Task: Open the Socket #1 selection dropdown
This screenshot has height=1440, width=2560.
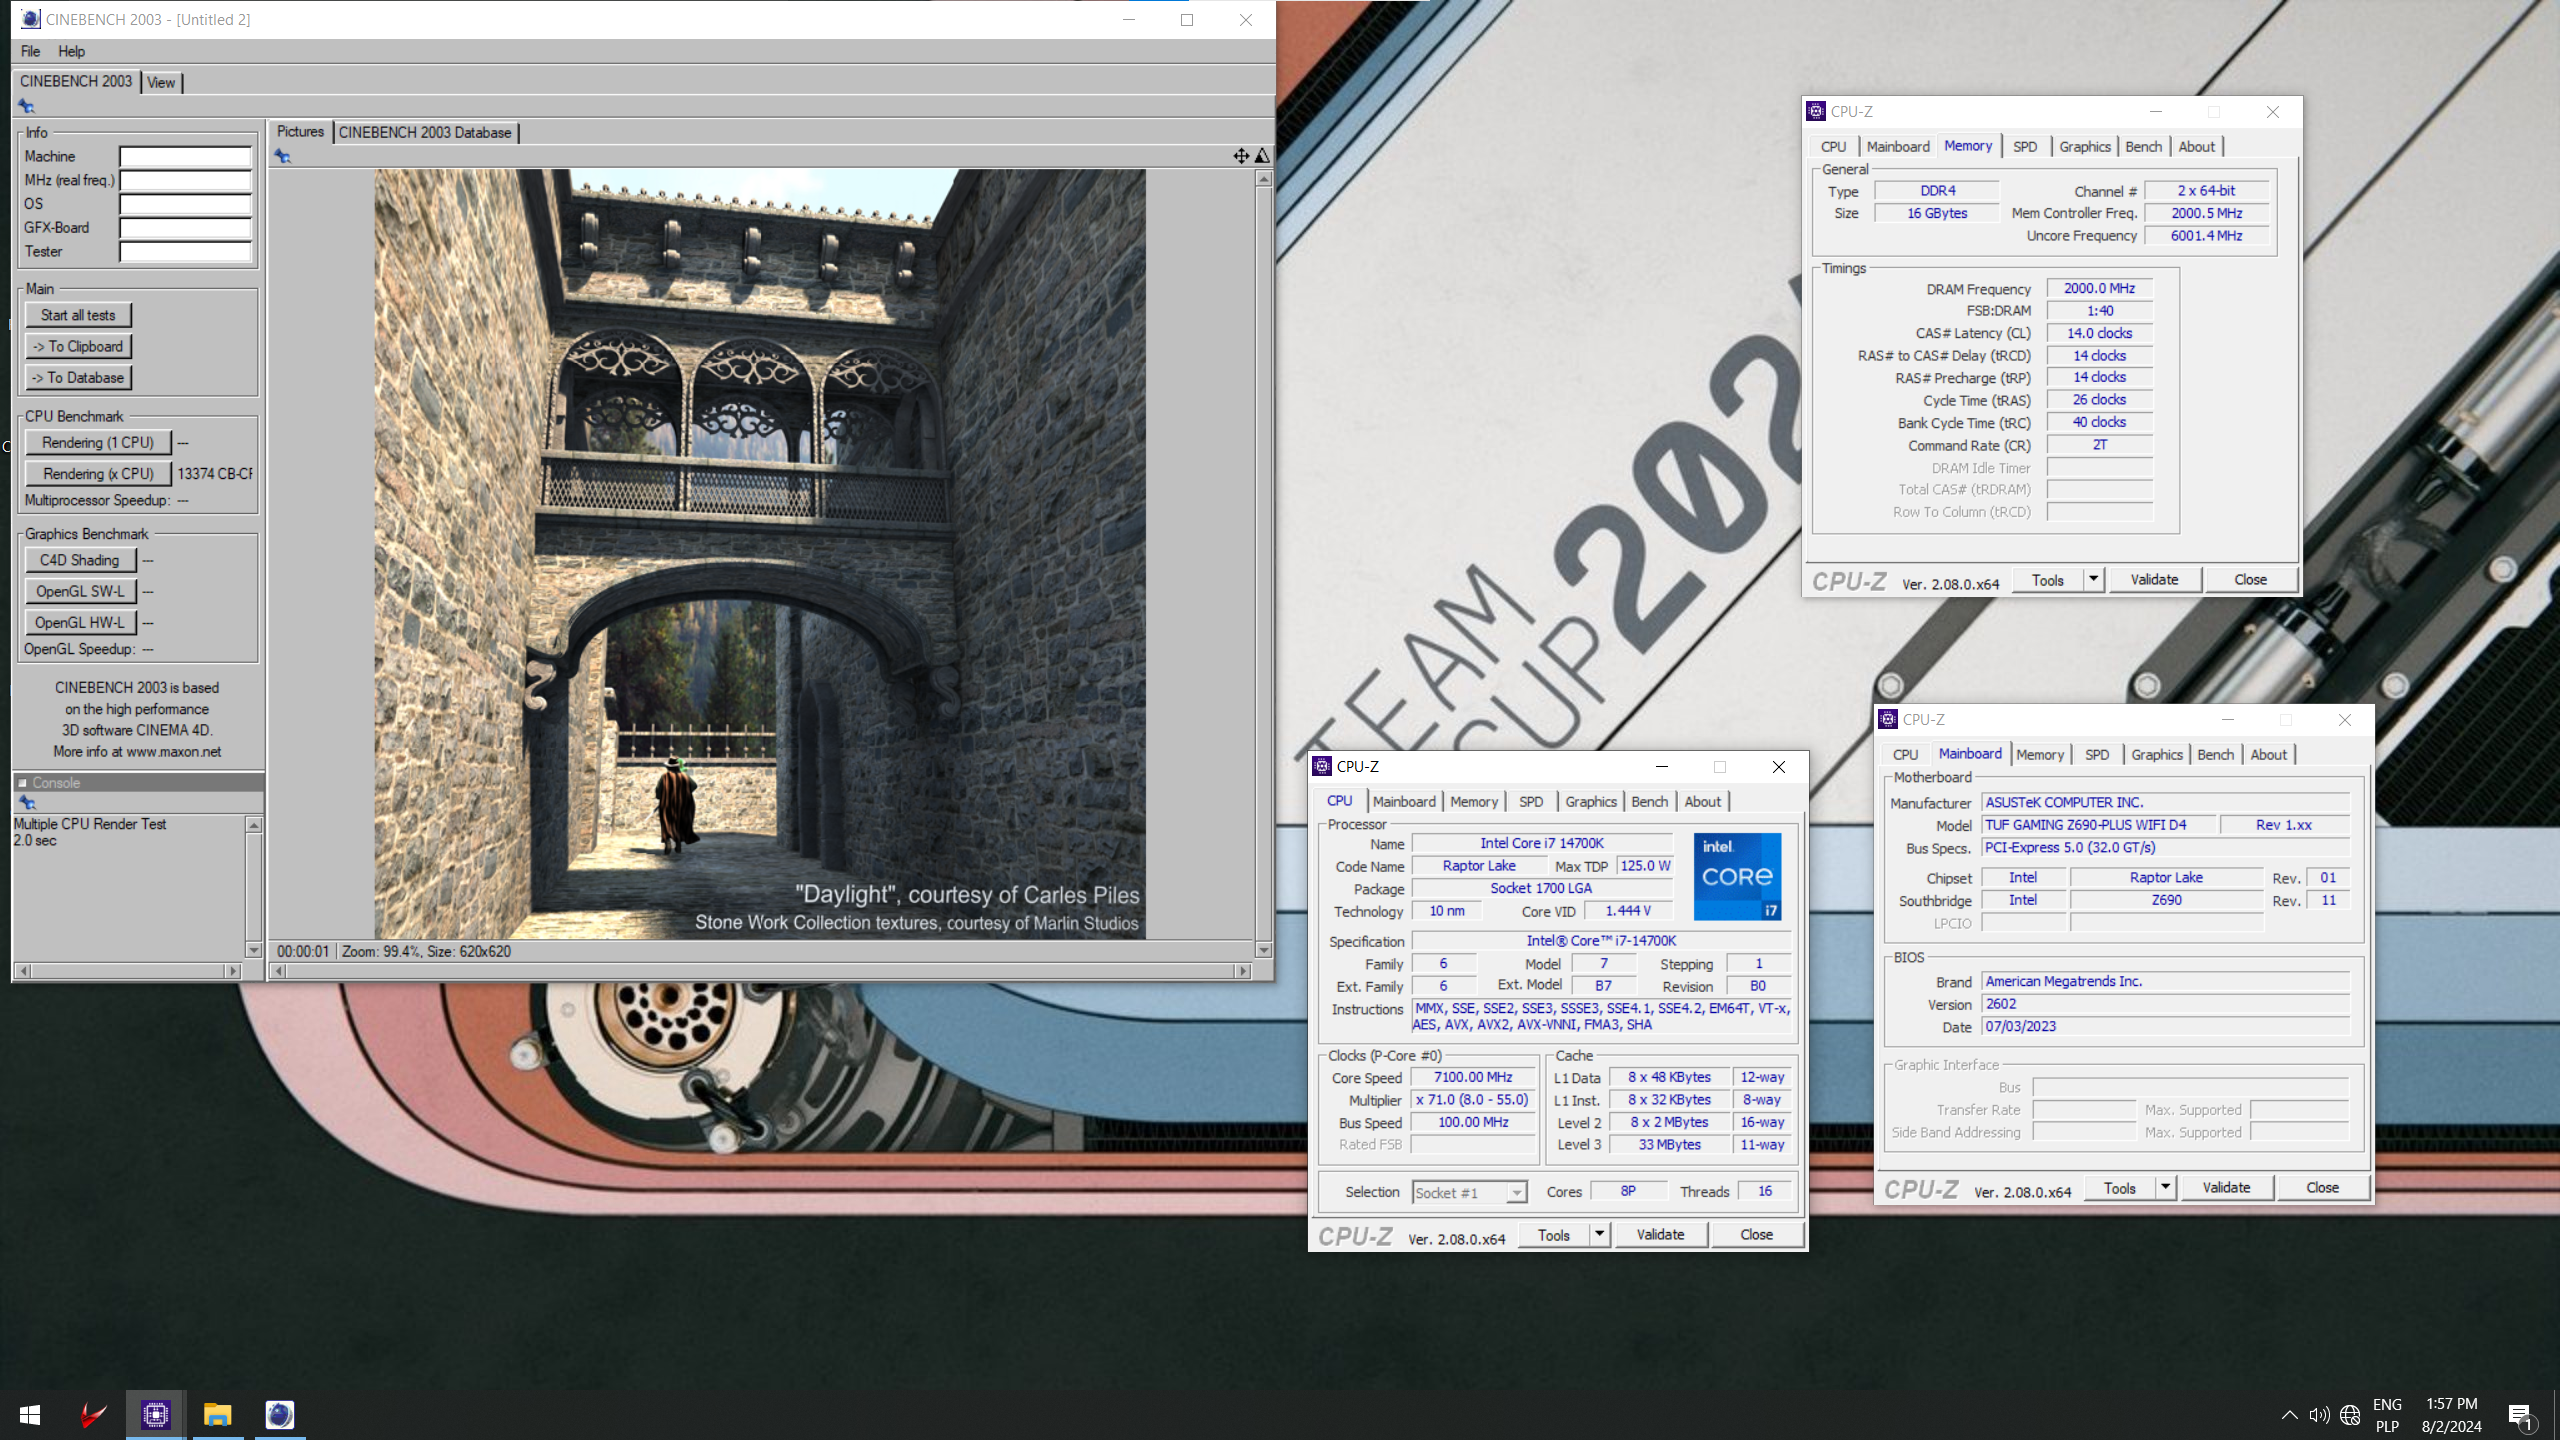Action: click(x=1470, y=1192)
